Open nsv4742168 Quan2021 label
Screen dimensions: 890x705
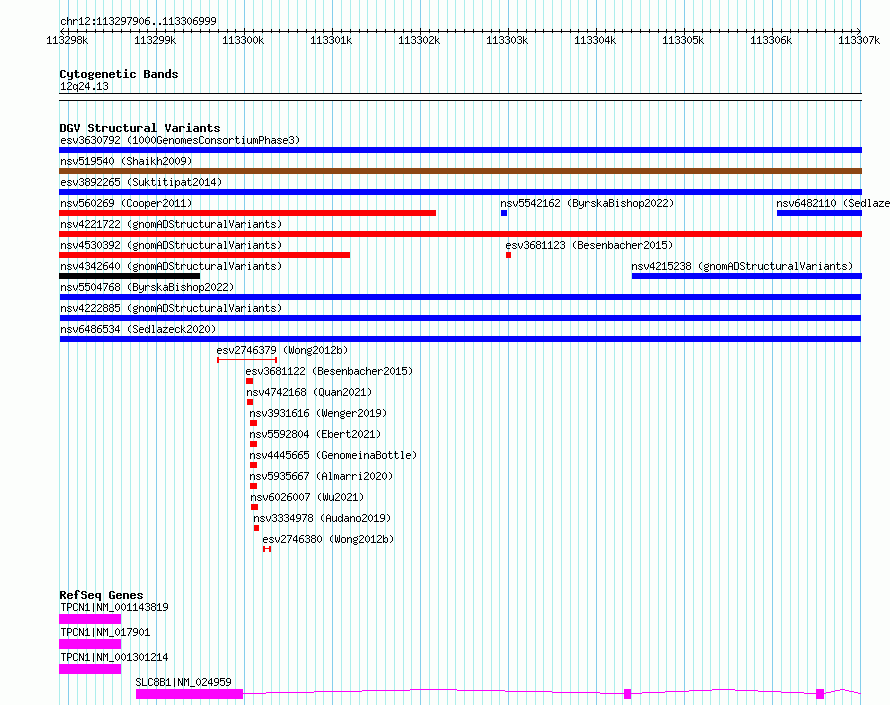(309, 392)
